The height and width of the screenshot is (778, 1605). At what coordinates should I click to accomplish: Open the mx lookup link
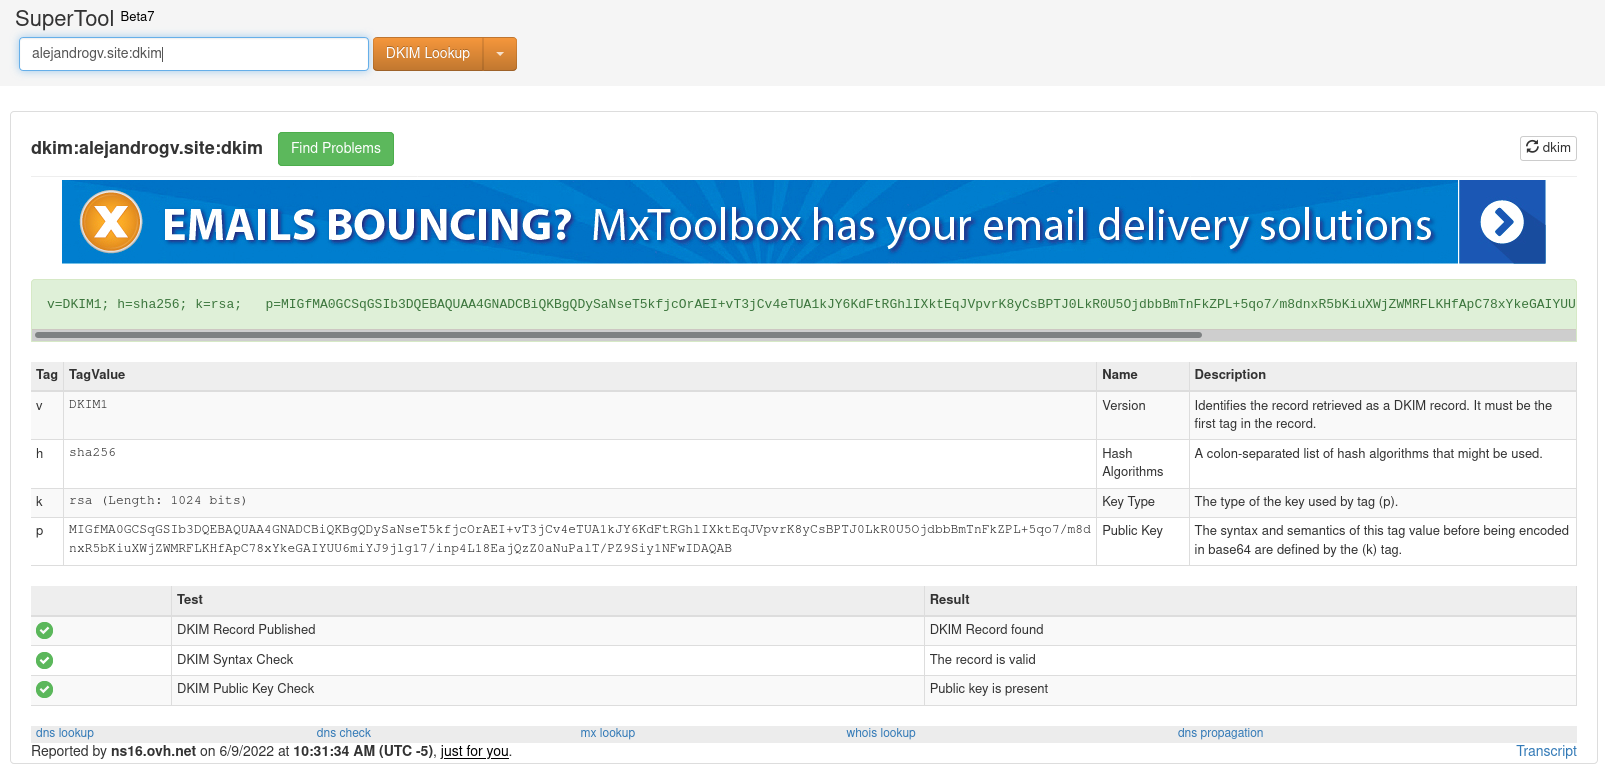click(x=608, y=733)
